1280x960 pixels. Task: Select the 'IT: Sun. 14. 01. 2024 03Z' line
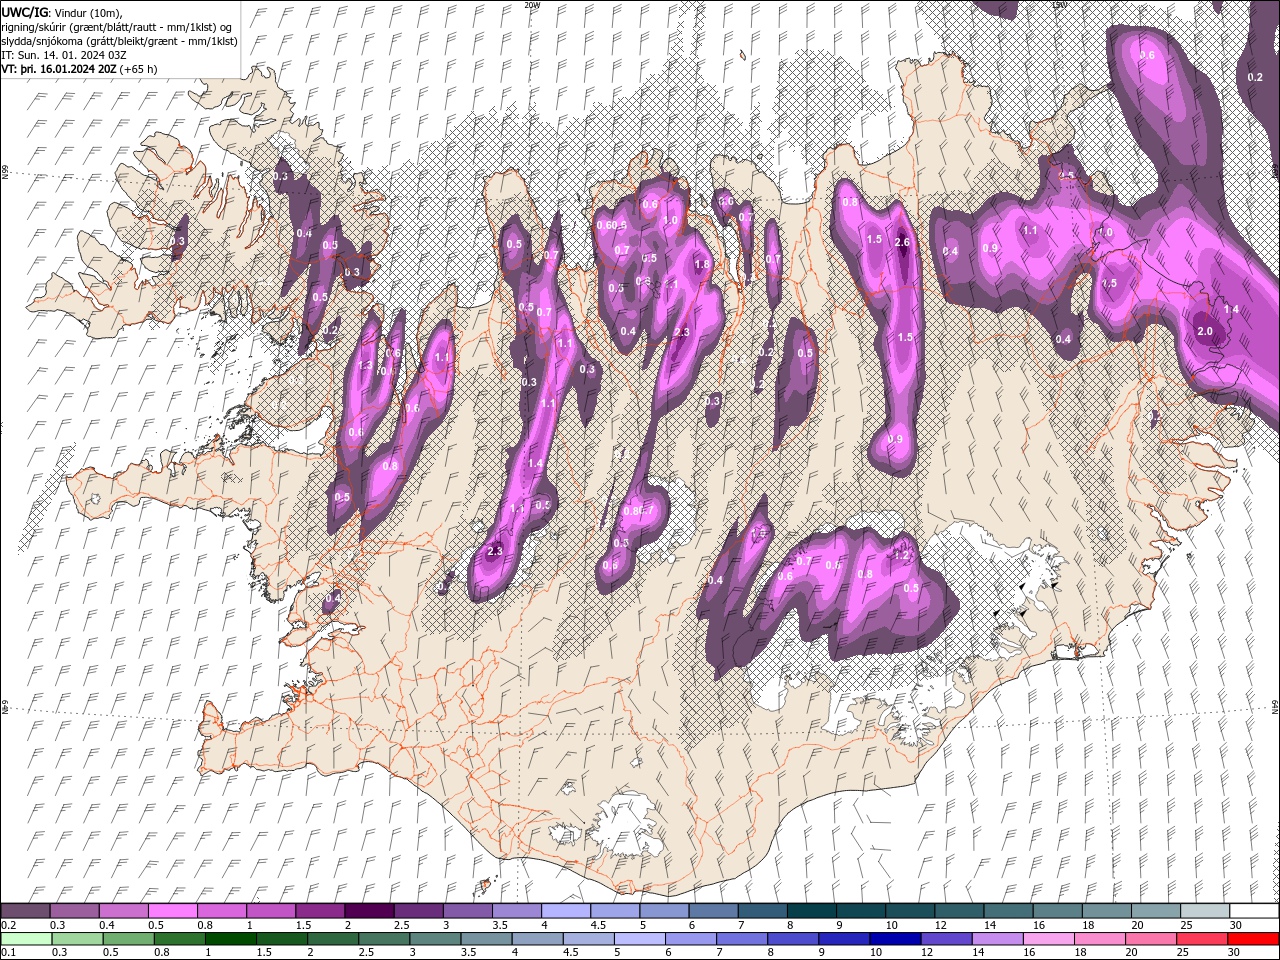click(x=64, y=55)
